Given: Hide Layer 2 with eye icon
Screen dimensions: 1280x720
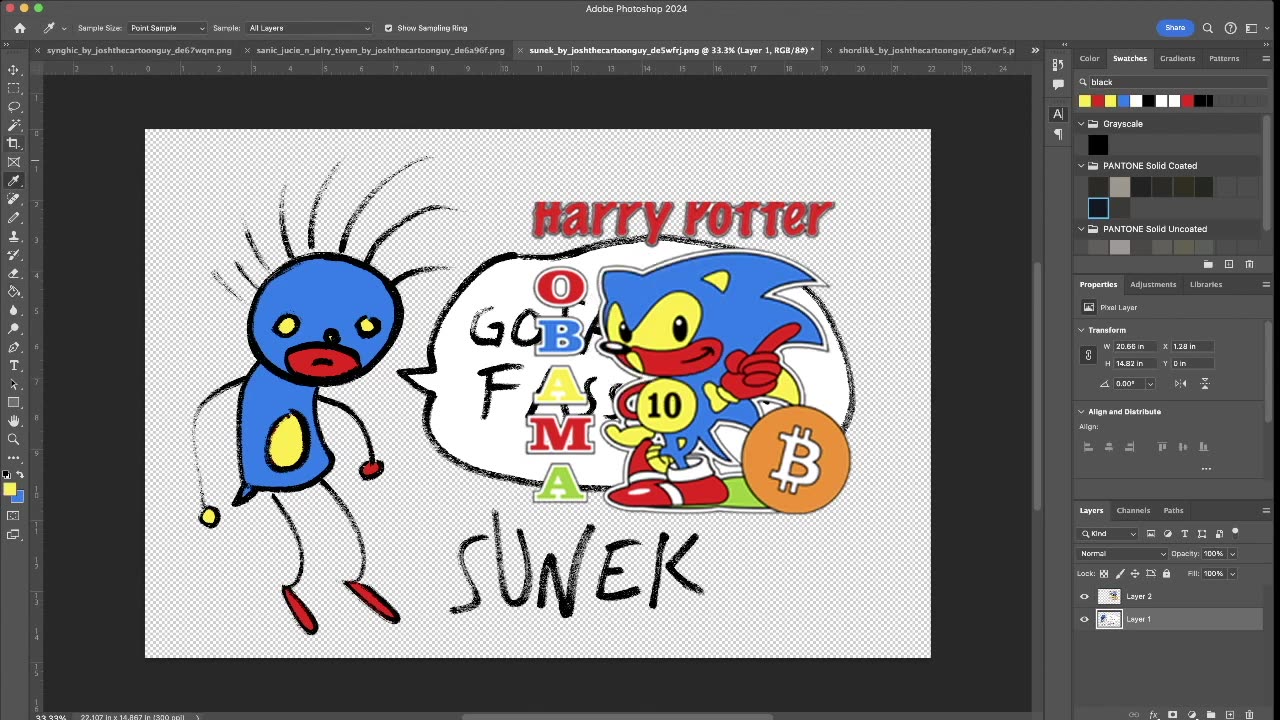Looking at the screenshot, I should click(1084, 596).
